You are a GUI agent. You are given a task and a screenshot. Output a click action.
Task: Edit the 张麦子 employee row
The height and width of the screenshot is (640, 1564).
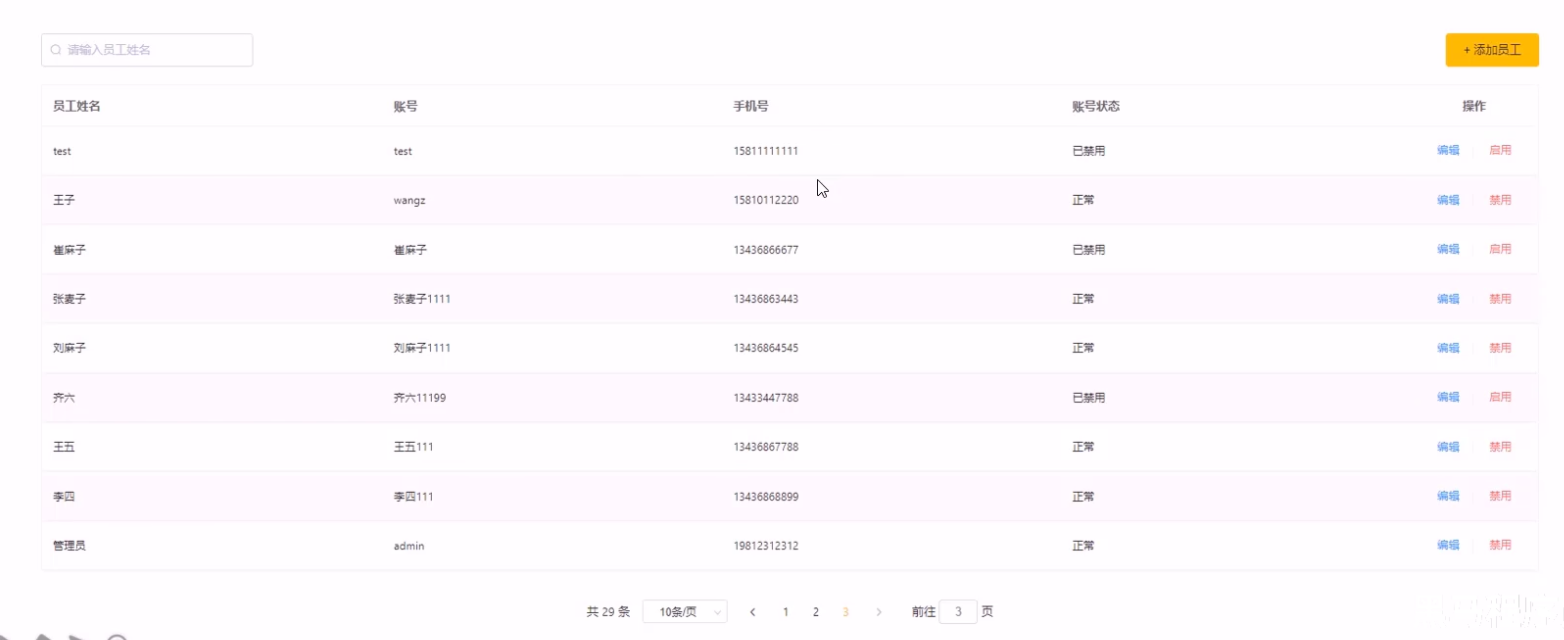(1447, 299)
